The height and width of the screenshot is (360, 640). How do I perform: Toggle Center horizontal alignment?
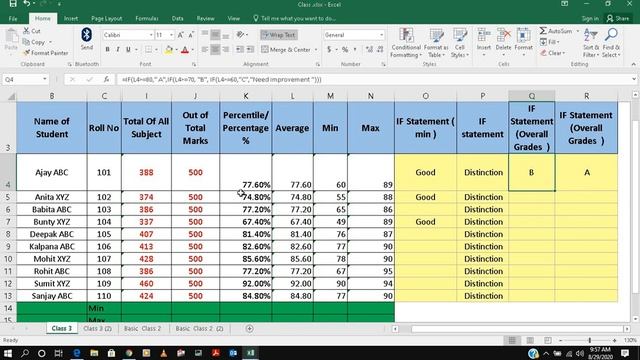215,50
